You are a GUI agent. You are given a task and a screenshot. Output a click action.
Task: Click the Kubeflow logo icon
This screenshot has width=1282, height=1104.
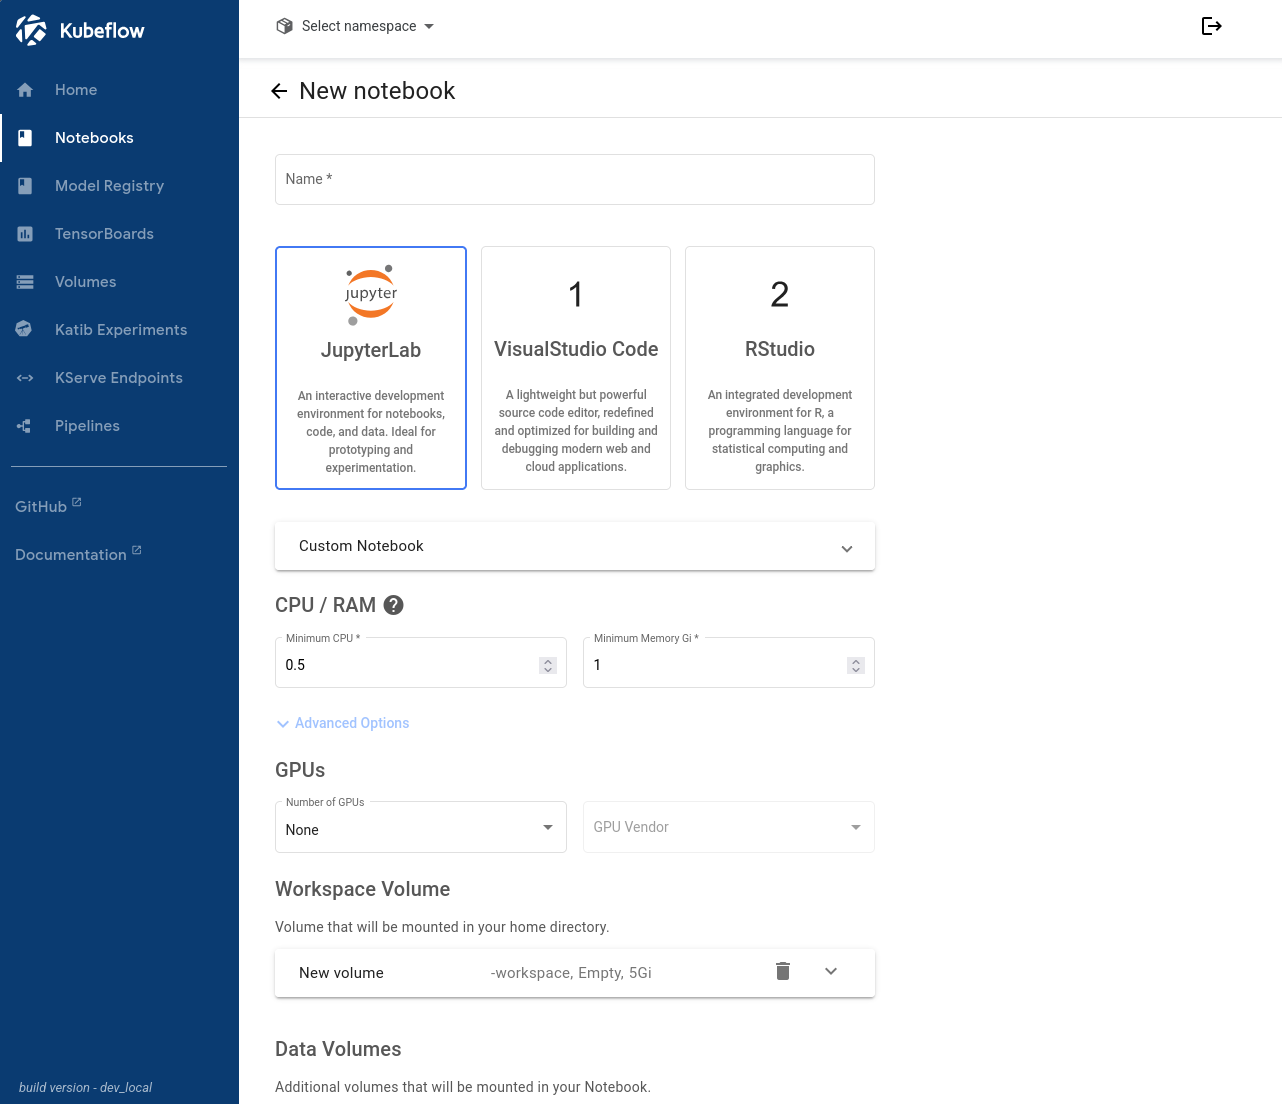click(x=31, y=30)
